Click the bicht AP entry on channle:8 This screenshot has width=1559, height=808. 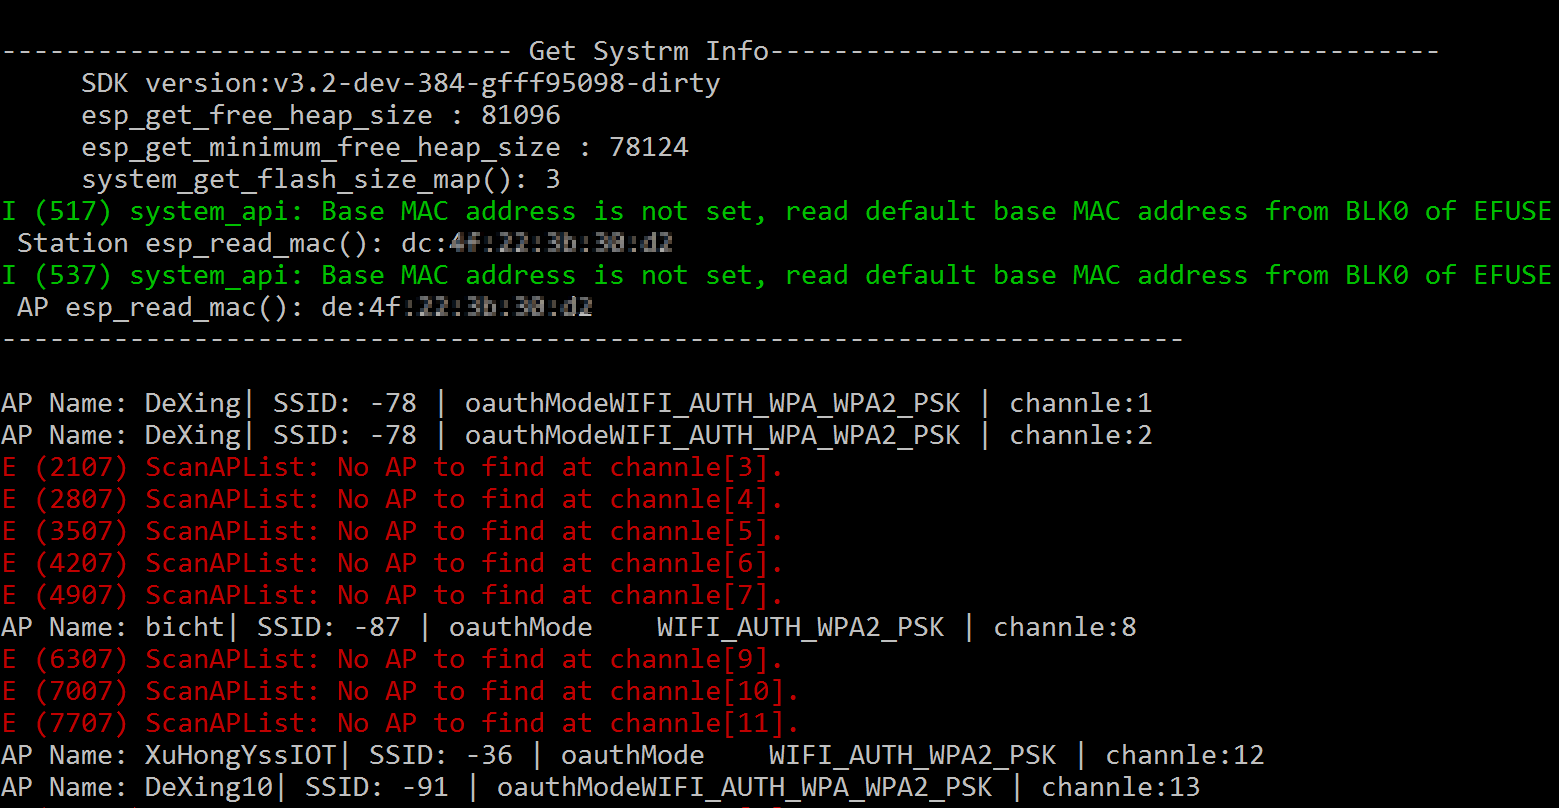(x=569, y=627)
